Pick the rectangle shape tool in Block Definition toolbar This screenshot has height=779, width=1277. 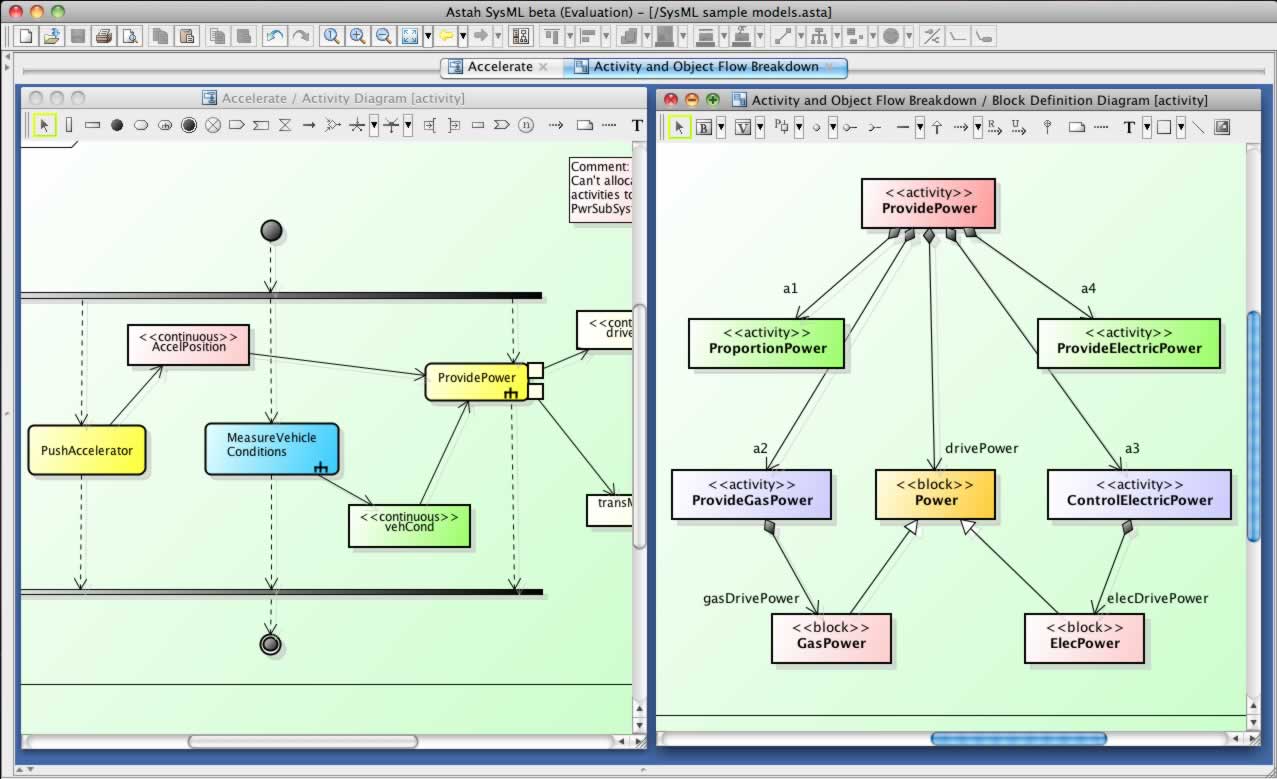[1164, 127]
